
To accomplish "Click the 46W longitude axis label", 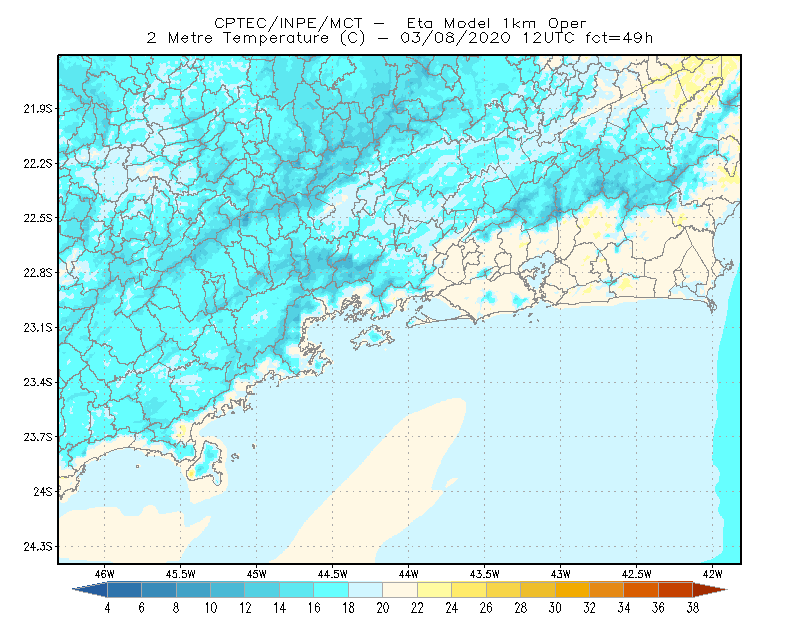I will 105,574.
